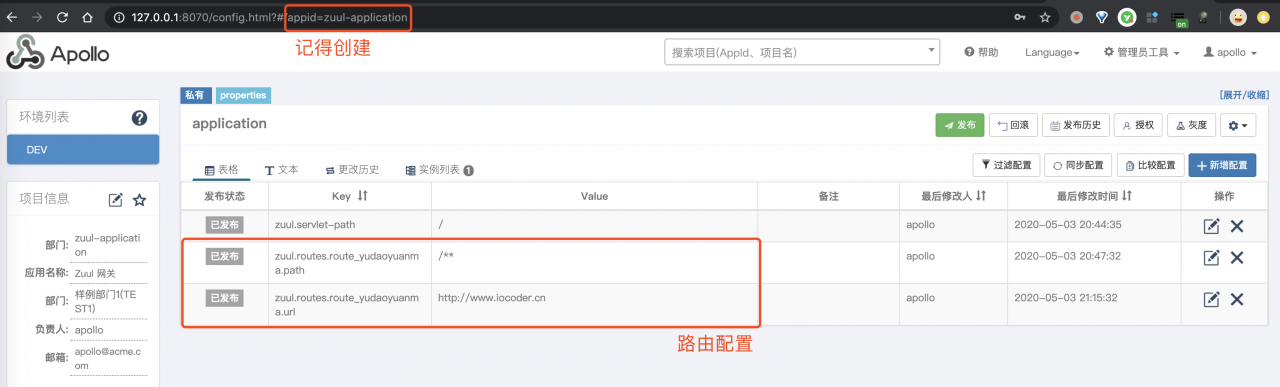The width and height of the screenshot is (1280, 387).
Task: Select the DEV environment
Action: (83, 149)
